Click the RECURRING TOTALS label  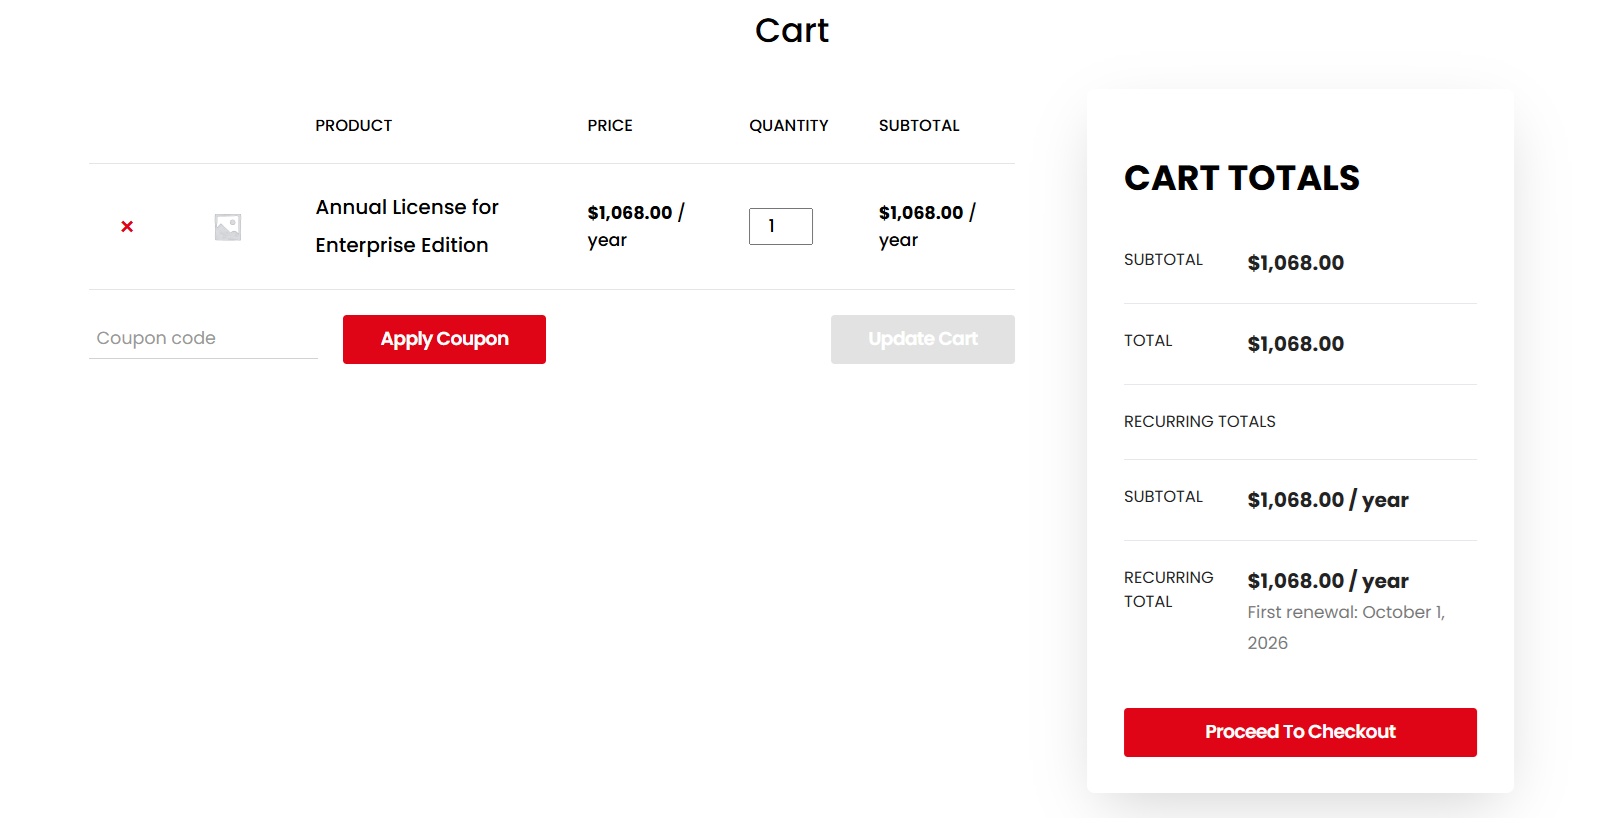[1199, 422]
